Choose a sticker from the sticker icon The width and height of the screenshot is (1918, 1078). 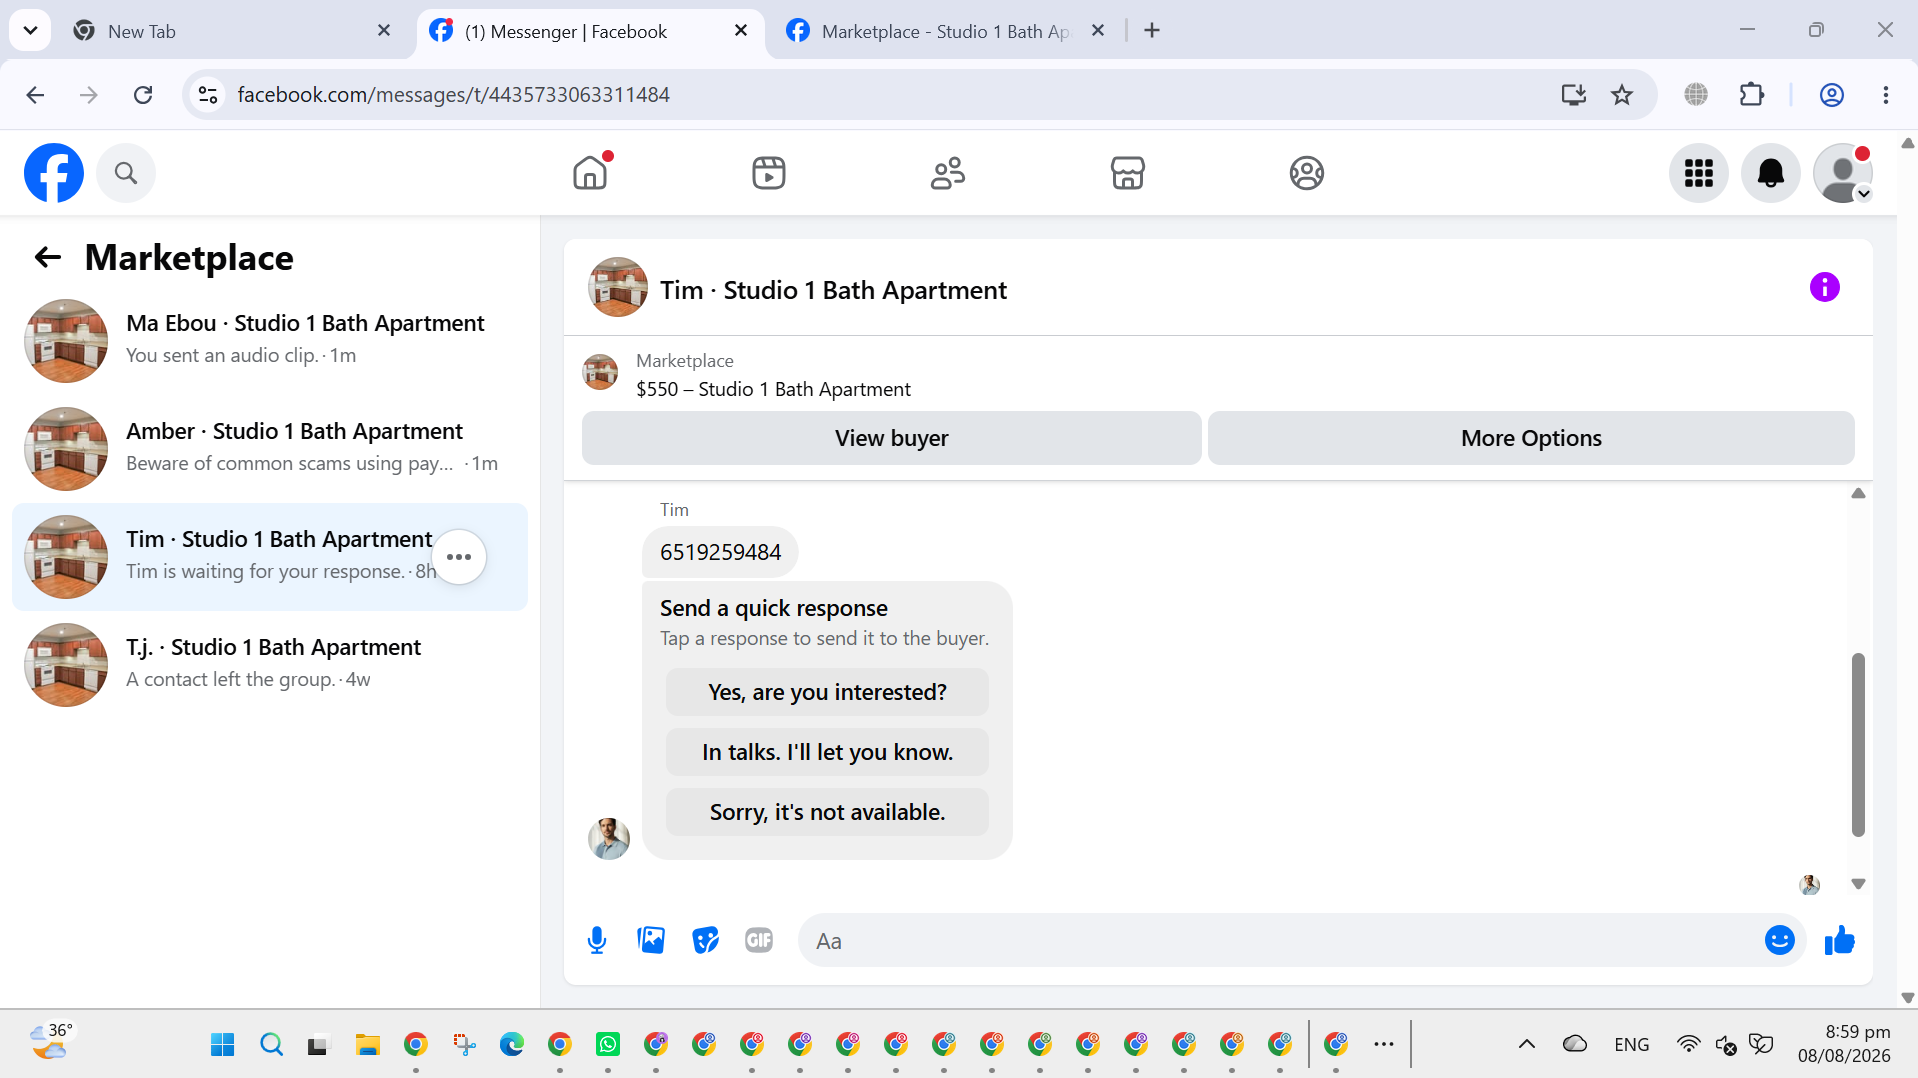(x=705, y=940)
